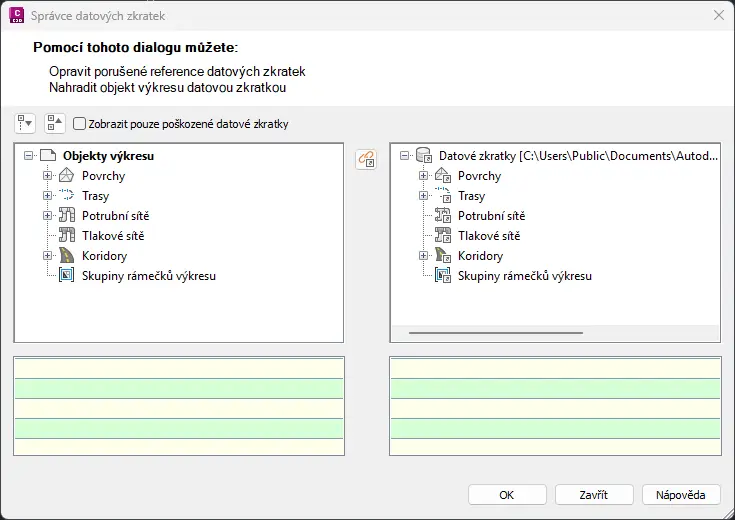The width and height of the screenshot is (735, 520).
Task: Click the link data shortcut icon
Action: click(366, 159)
